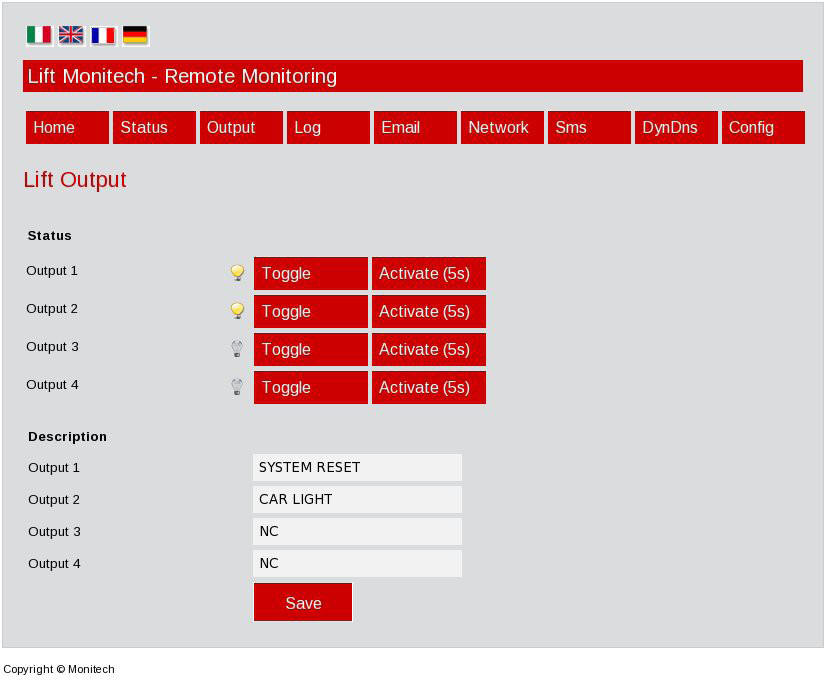The image size is (826, 687).
Task: Click the Description section label
Action: click(67, 437)
